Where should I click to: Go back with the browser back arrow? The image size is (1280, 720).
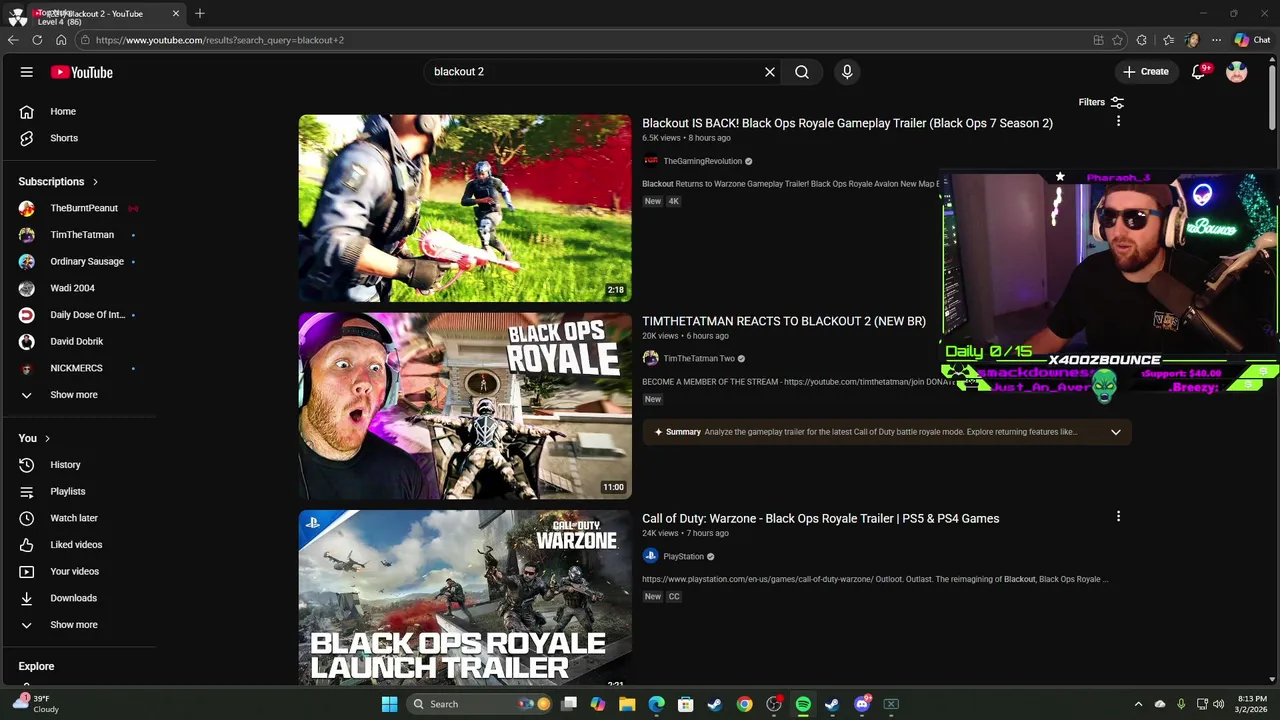point(13,40)
